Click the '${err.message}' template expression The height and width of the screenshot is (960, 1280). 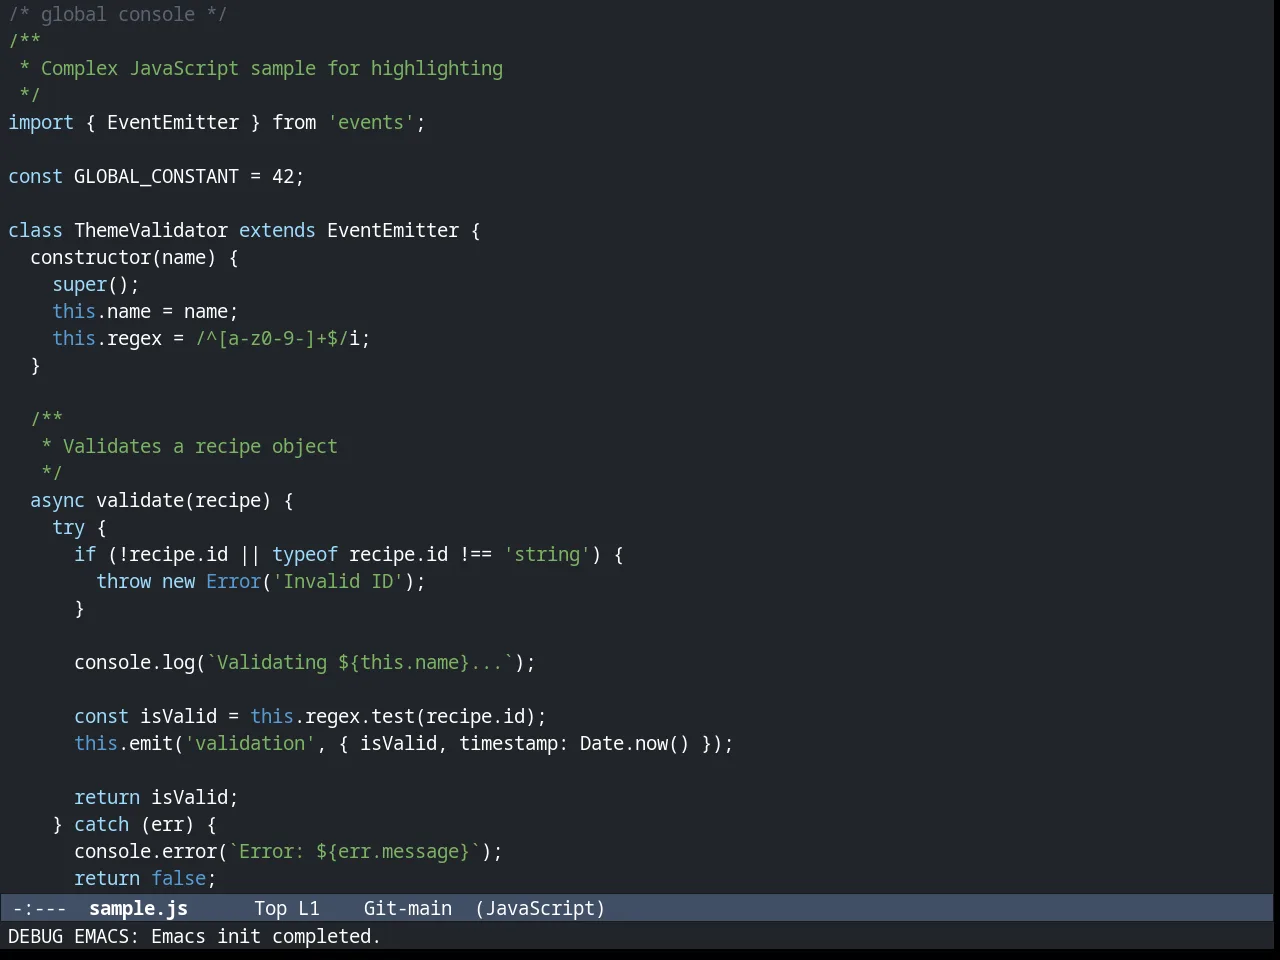[x=393, y=851]
